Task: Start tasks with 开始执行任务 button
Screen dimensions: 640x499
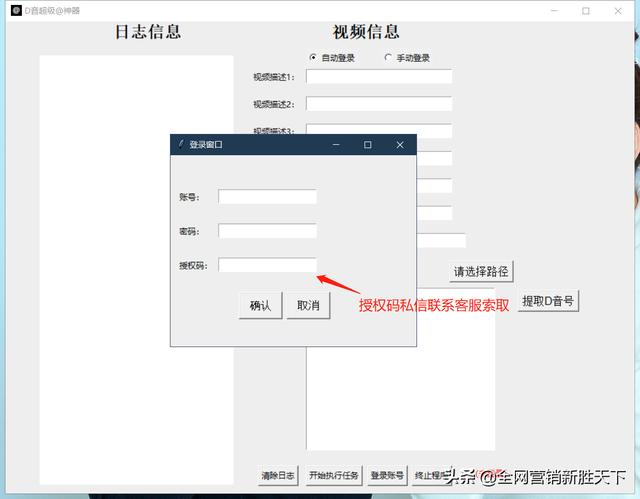Action: point(333,476)
